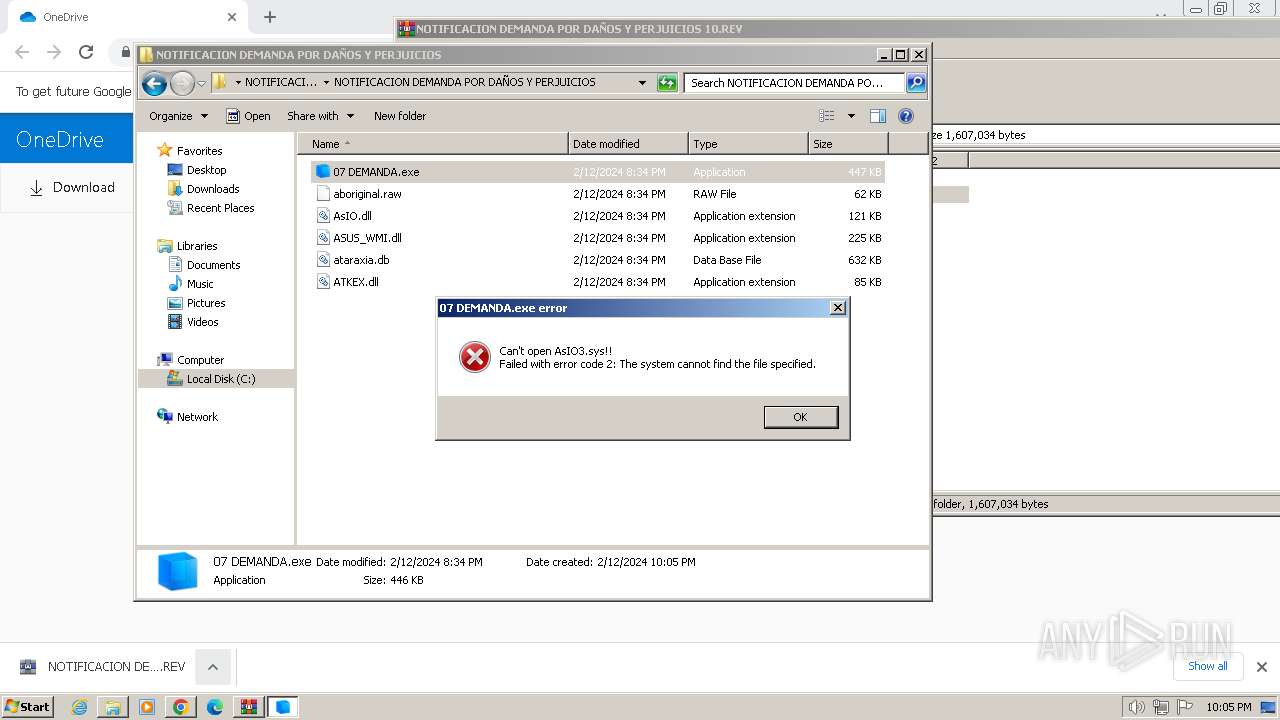Click the NOTIFICACI... breadcrumb segment
Image resolution: width=1280 pixels, height=720 pixels.
[281, 83]
